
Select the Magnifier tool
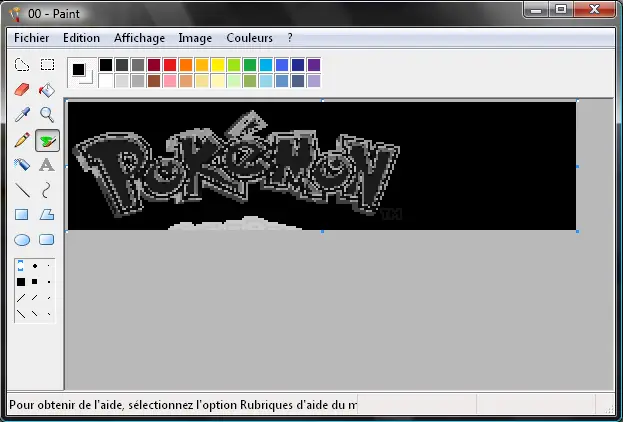[47, 115]
